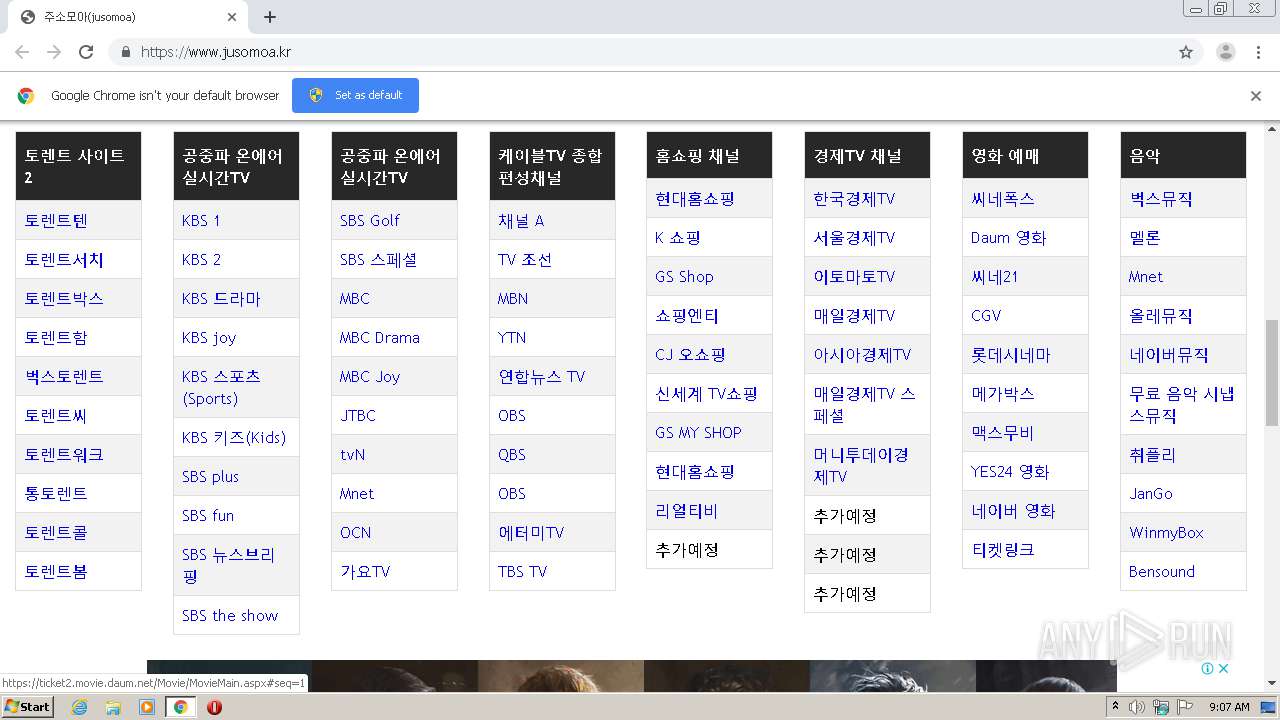Open the KBS 키즈(Kids) link

[x=234, y=437]
